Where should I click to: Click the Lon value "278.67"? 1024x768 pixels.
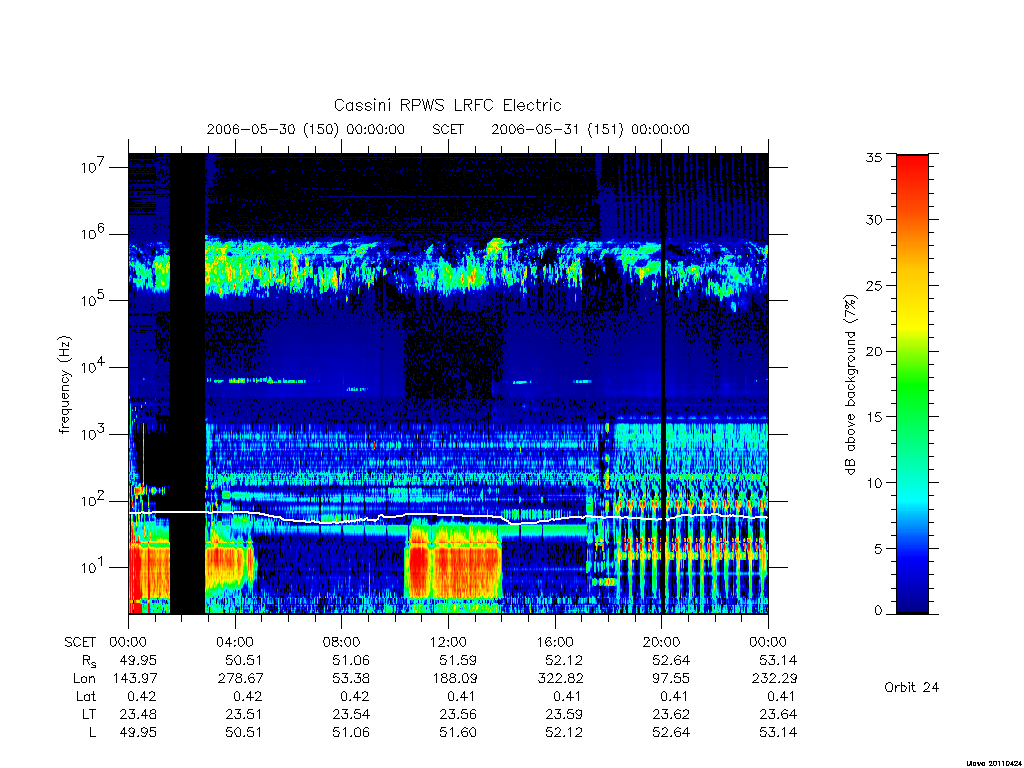(240, 679)
